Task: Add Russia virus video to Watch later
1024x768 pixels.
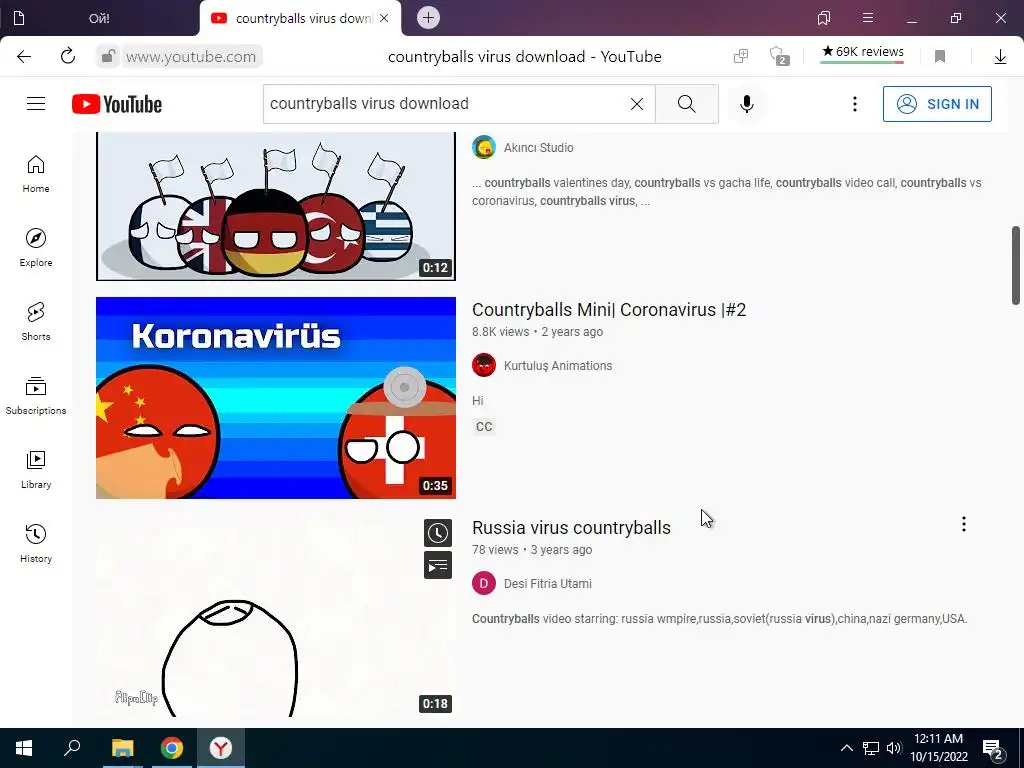Action: tap(438, 533)
